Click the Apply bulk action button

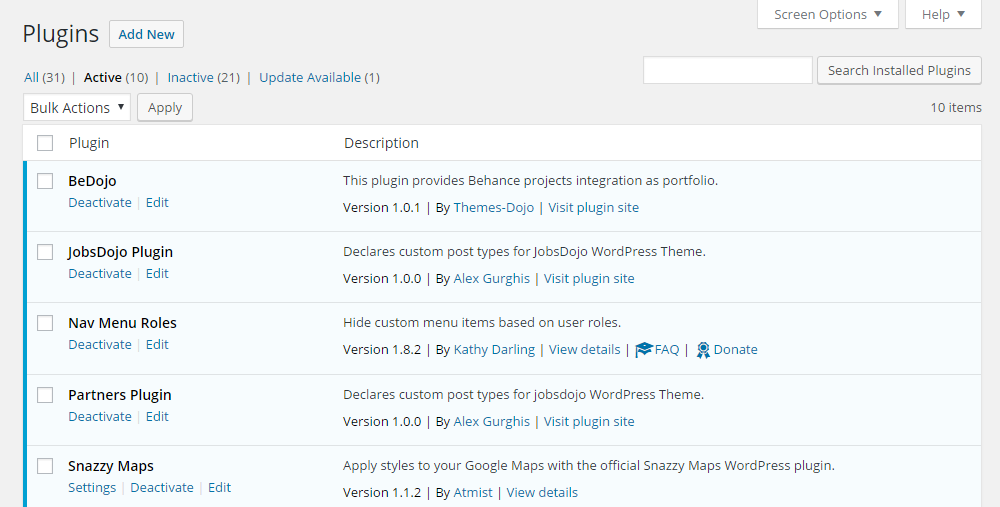click(165, 108)
